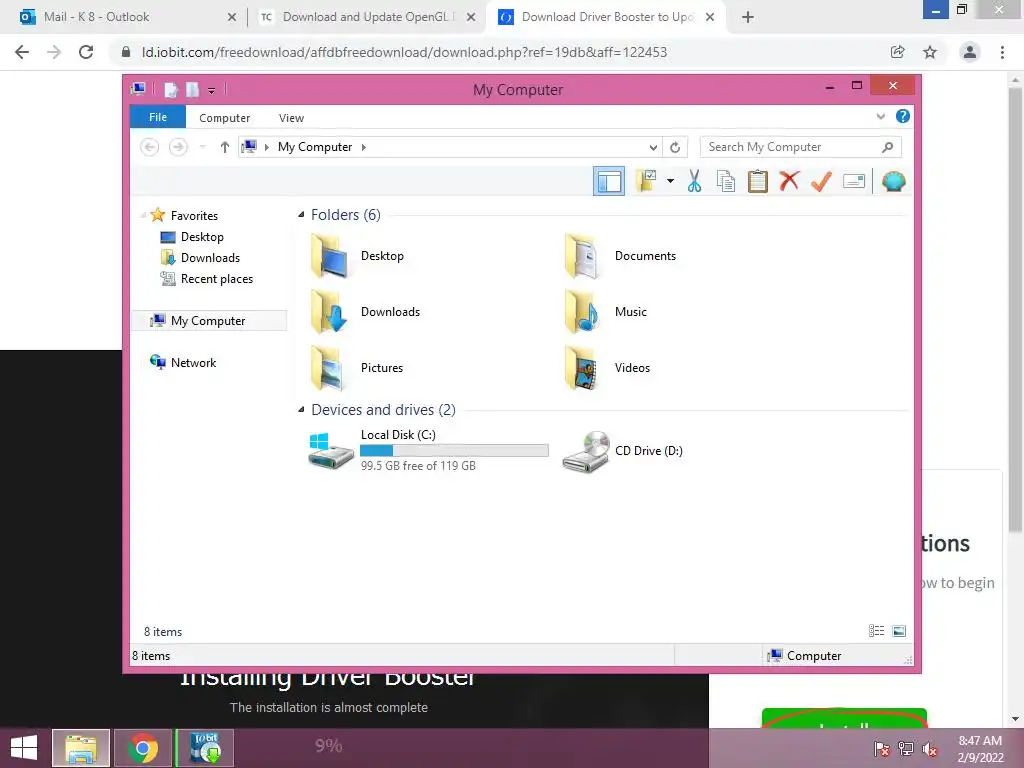
Task: Select the Desktop folder icon
Action: [x=330, y=256]
